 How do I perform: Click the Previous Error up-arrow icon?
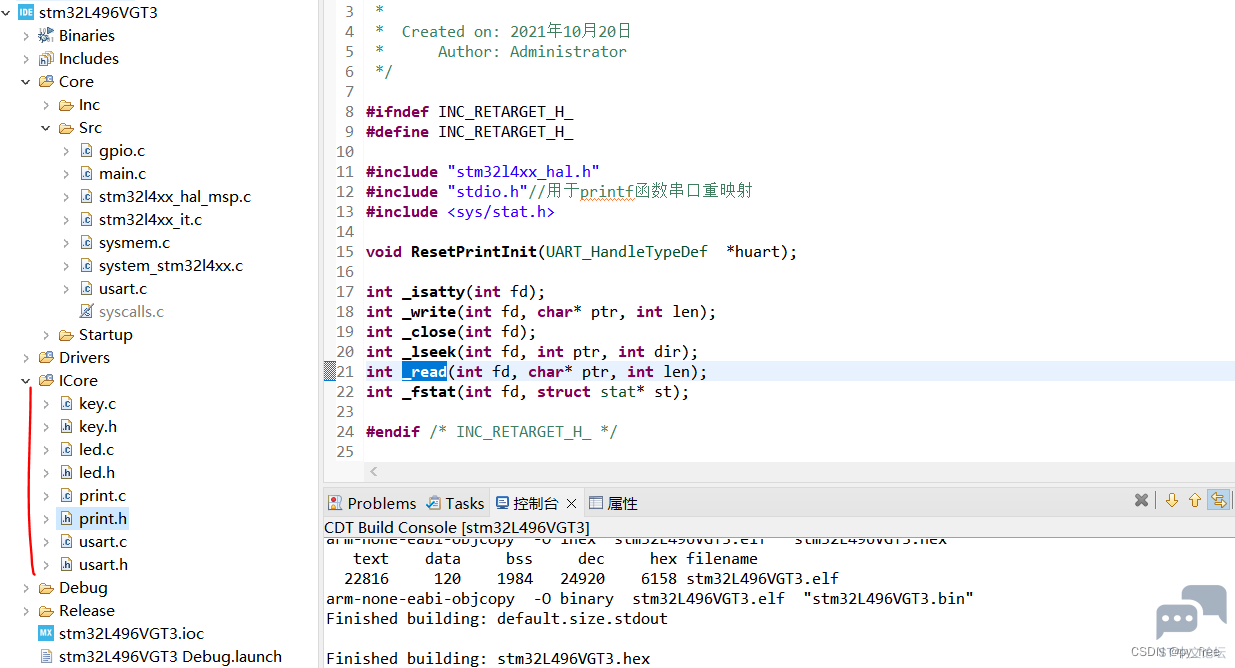(1194, 500)
